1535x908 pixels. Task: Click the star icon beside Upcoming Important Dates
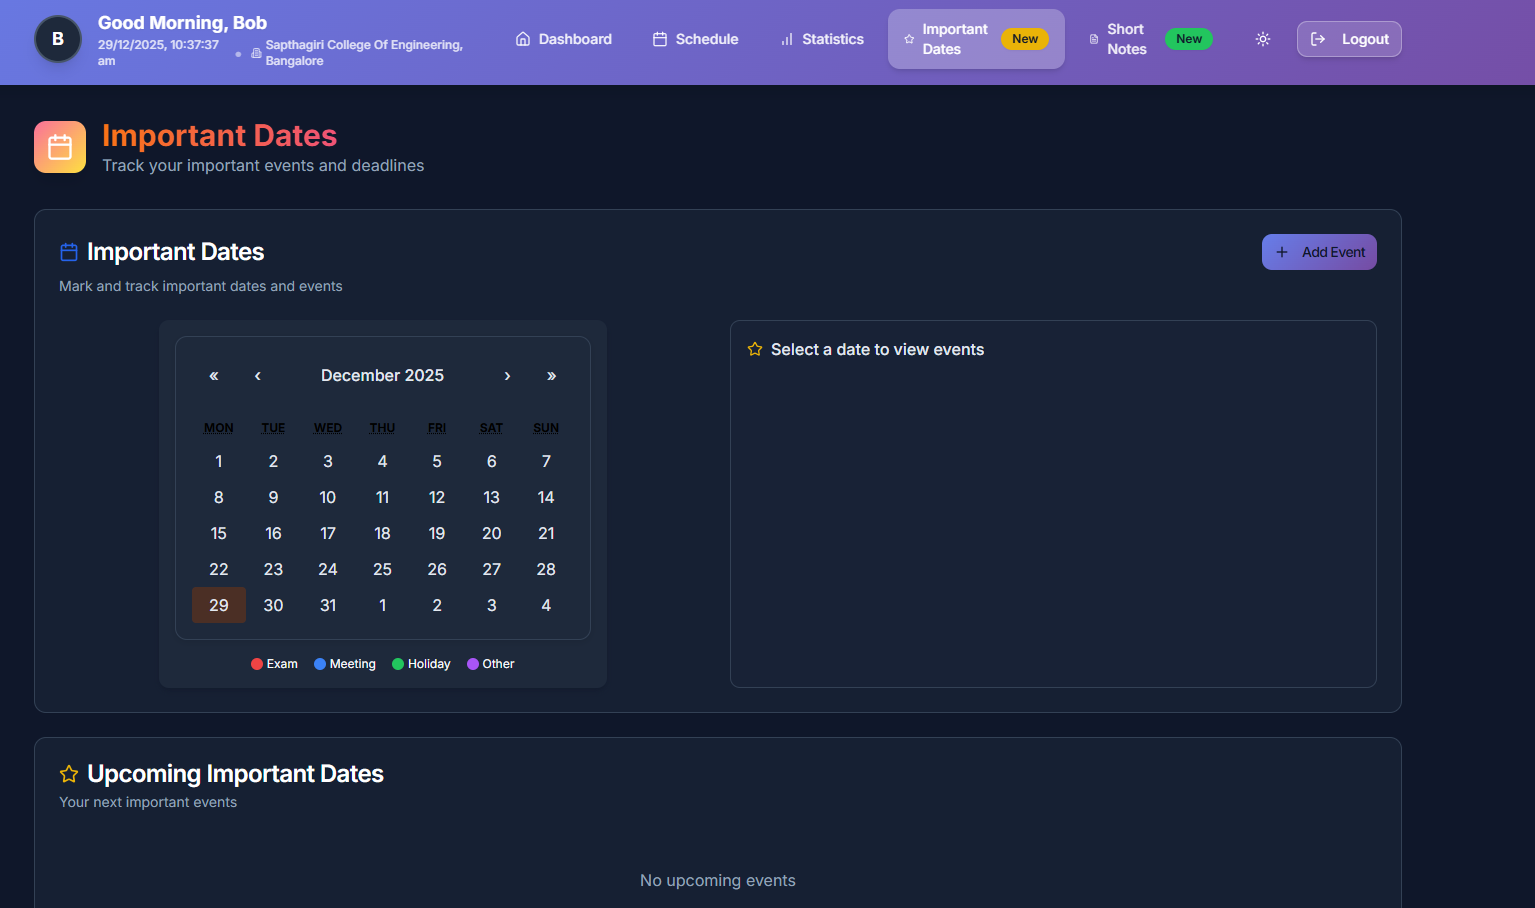(68, 773)
